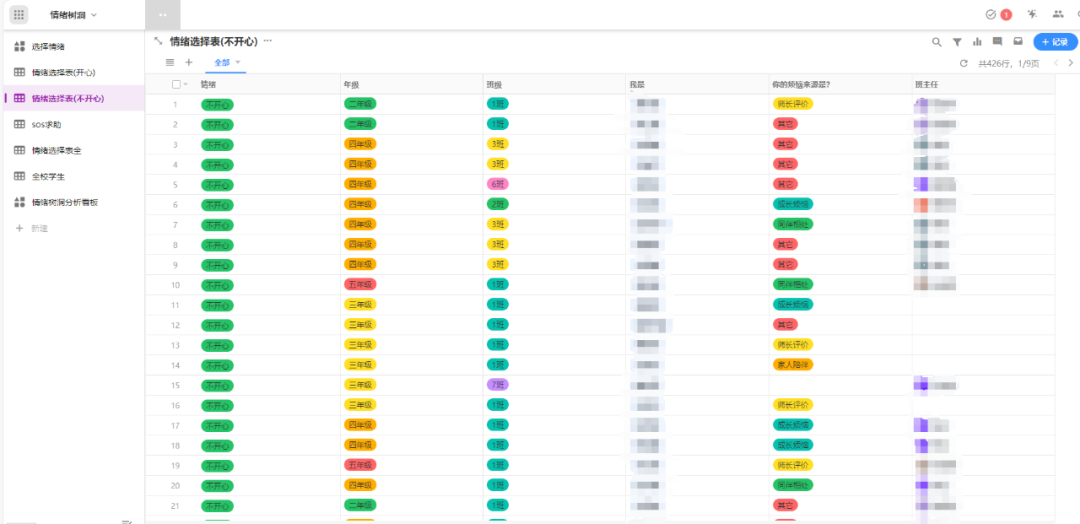Click the 成长烦恼 tag in row 11
1080x524 pixels.
tap(793, 304)
